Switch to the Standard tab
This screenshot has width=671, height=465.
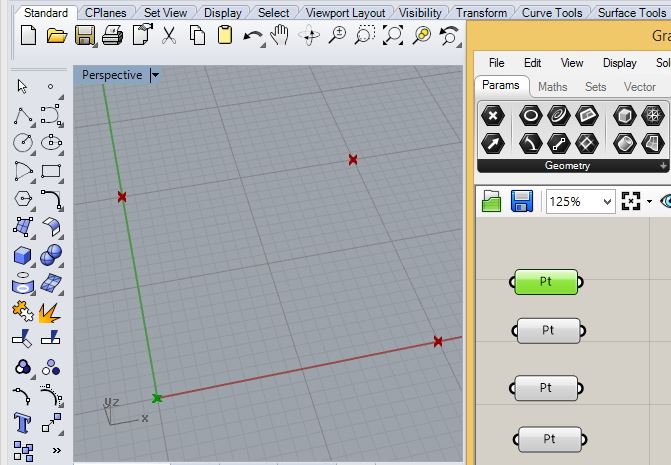click(x=46, y=13)
